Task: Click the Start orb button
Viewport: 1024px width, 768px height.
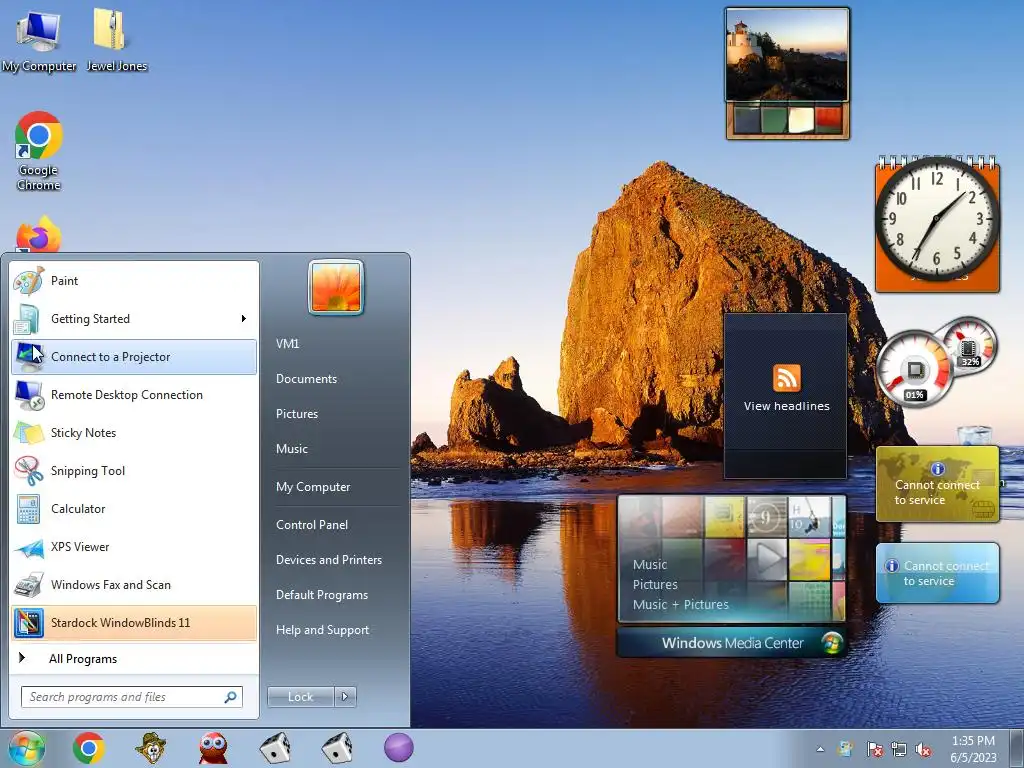Action: [27, 748]
